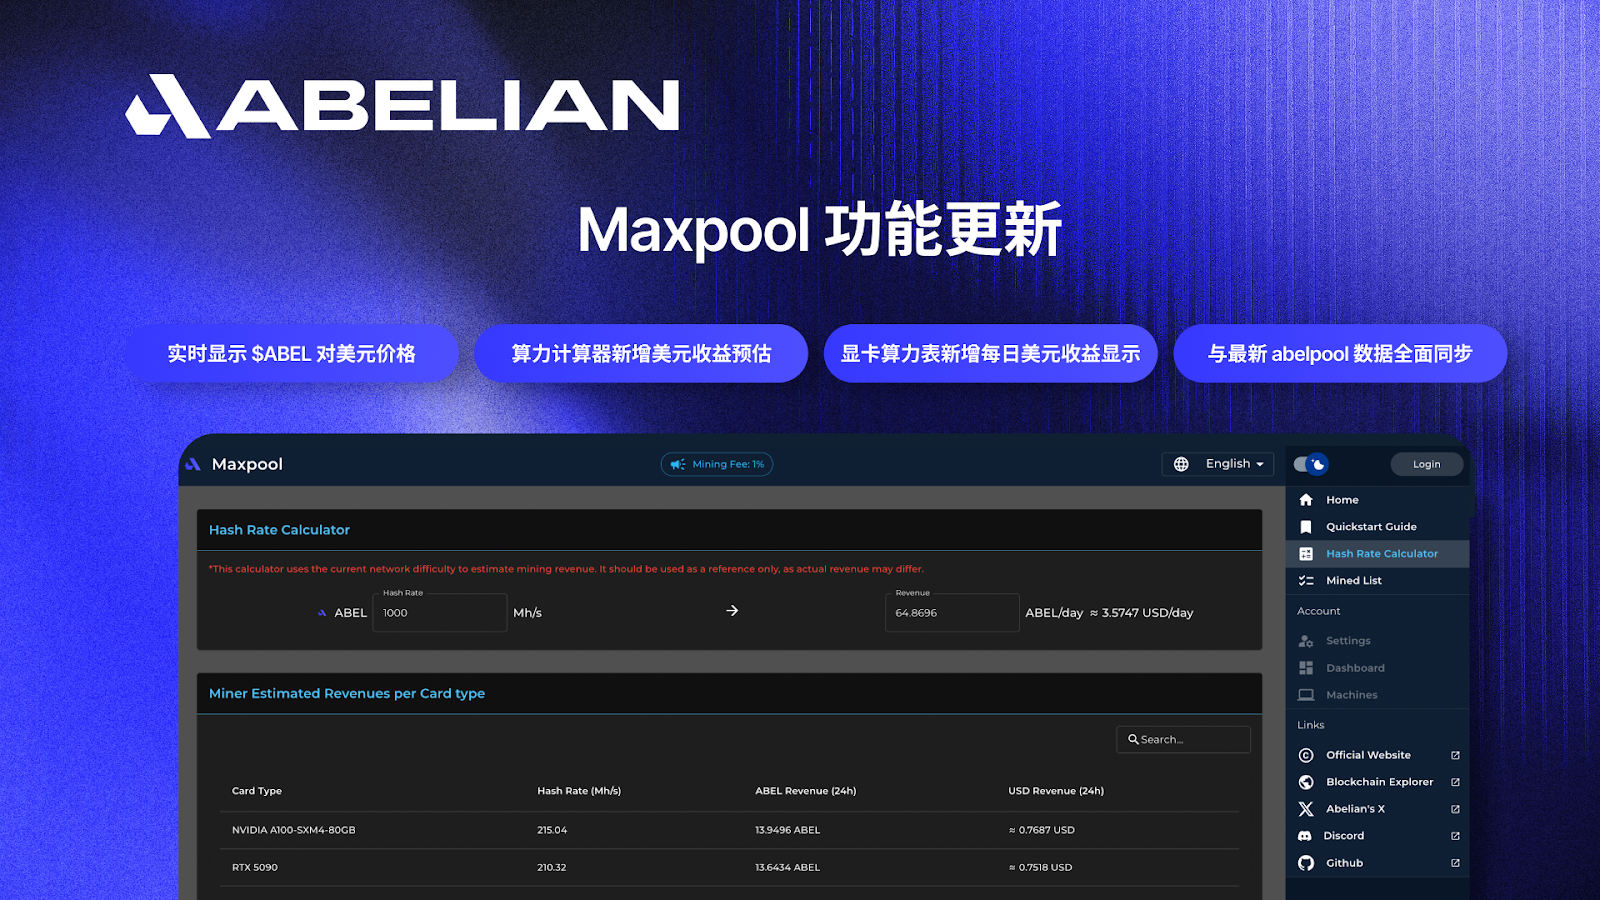Open the Github link
The width and height of the screenshot is (1600, 900).
pyautogui.click(x=1344, y=863)
